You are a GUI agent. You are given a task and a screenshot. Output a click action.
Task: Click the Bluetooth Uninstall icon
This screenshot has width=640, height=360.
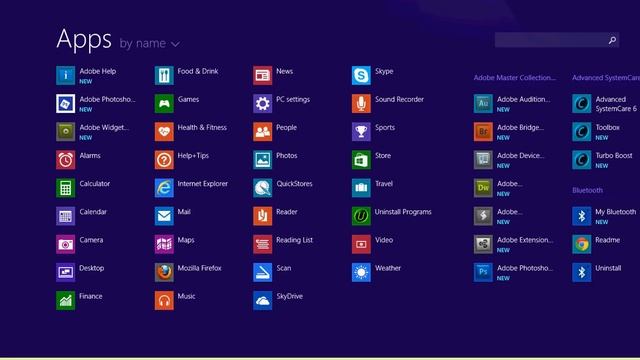click(582, 272)
